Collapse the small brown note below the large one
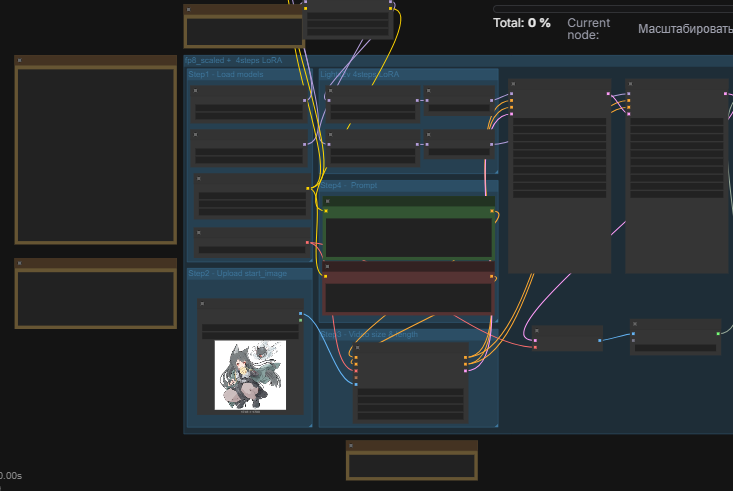 pos(20,264)
